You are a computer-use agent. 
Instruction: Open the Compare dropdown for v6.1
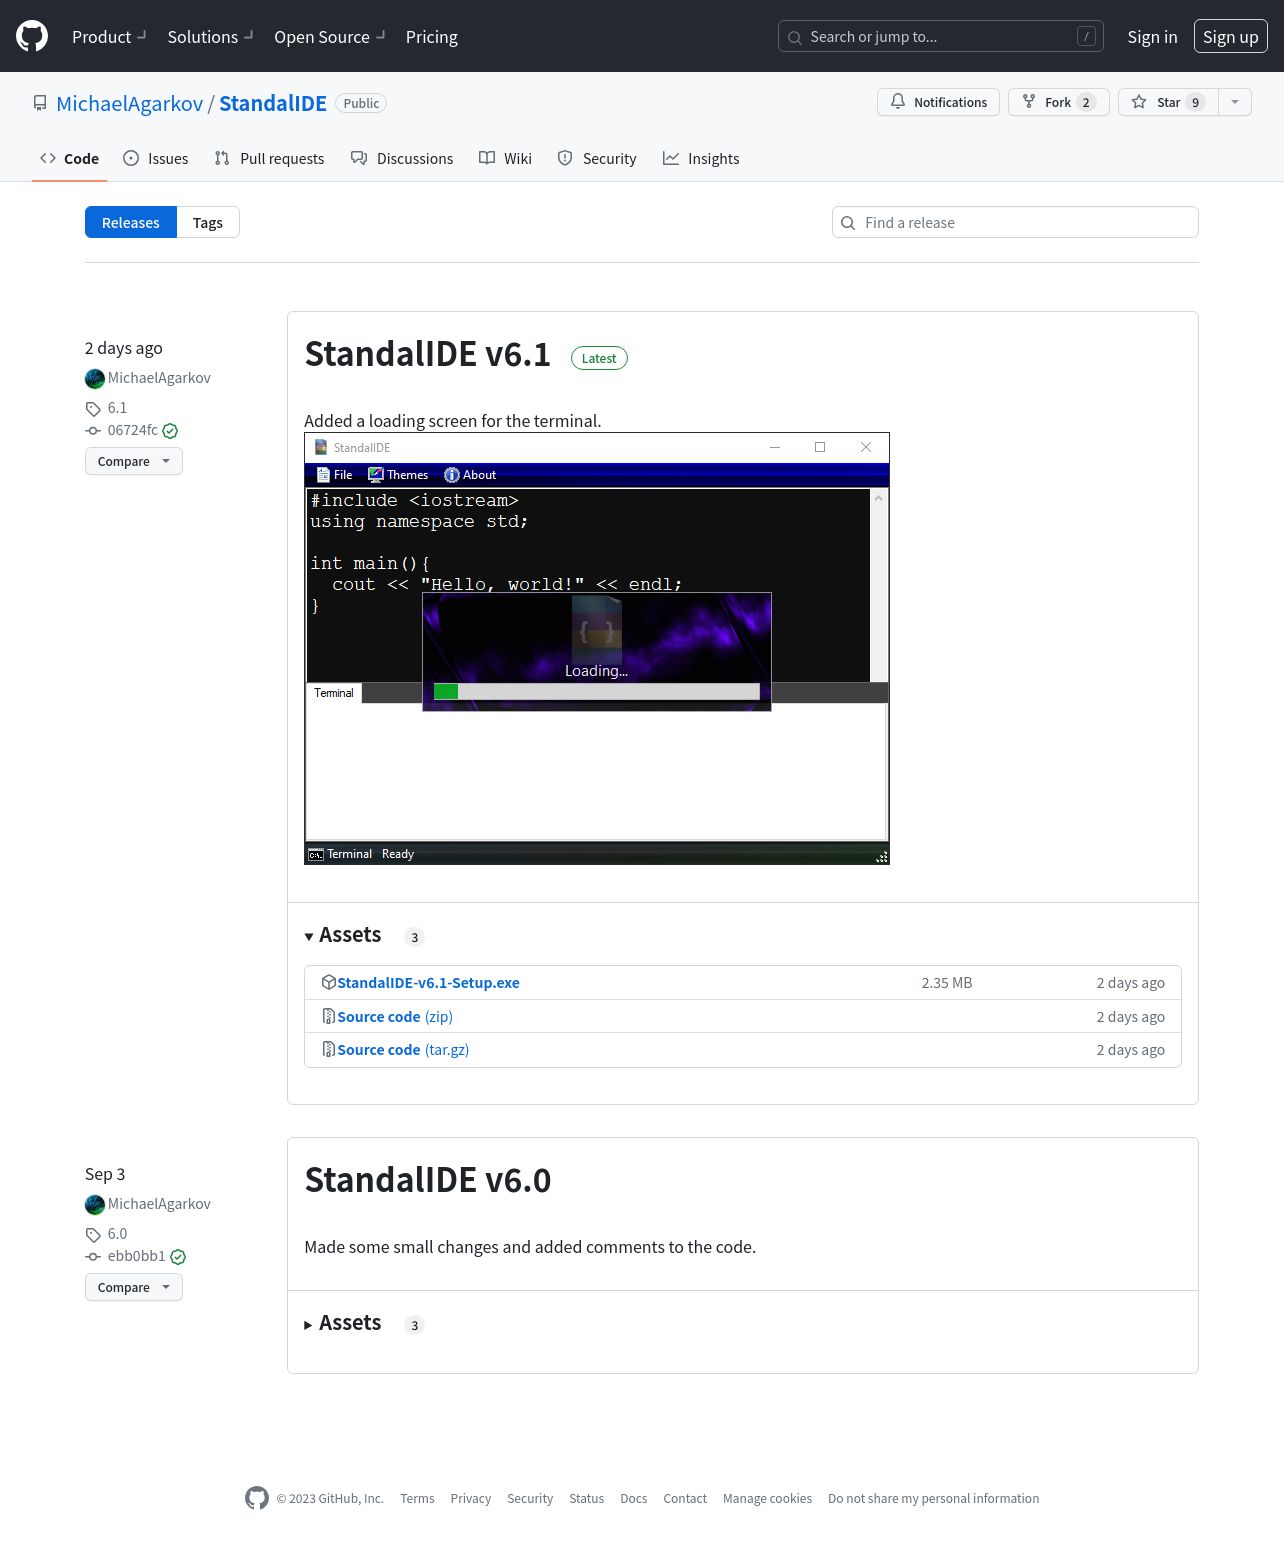coord(134,461)
